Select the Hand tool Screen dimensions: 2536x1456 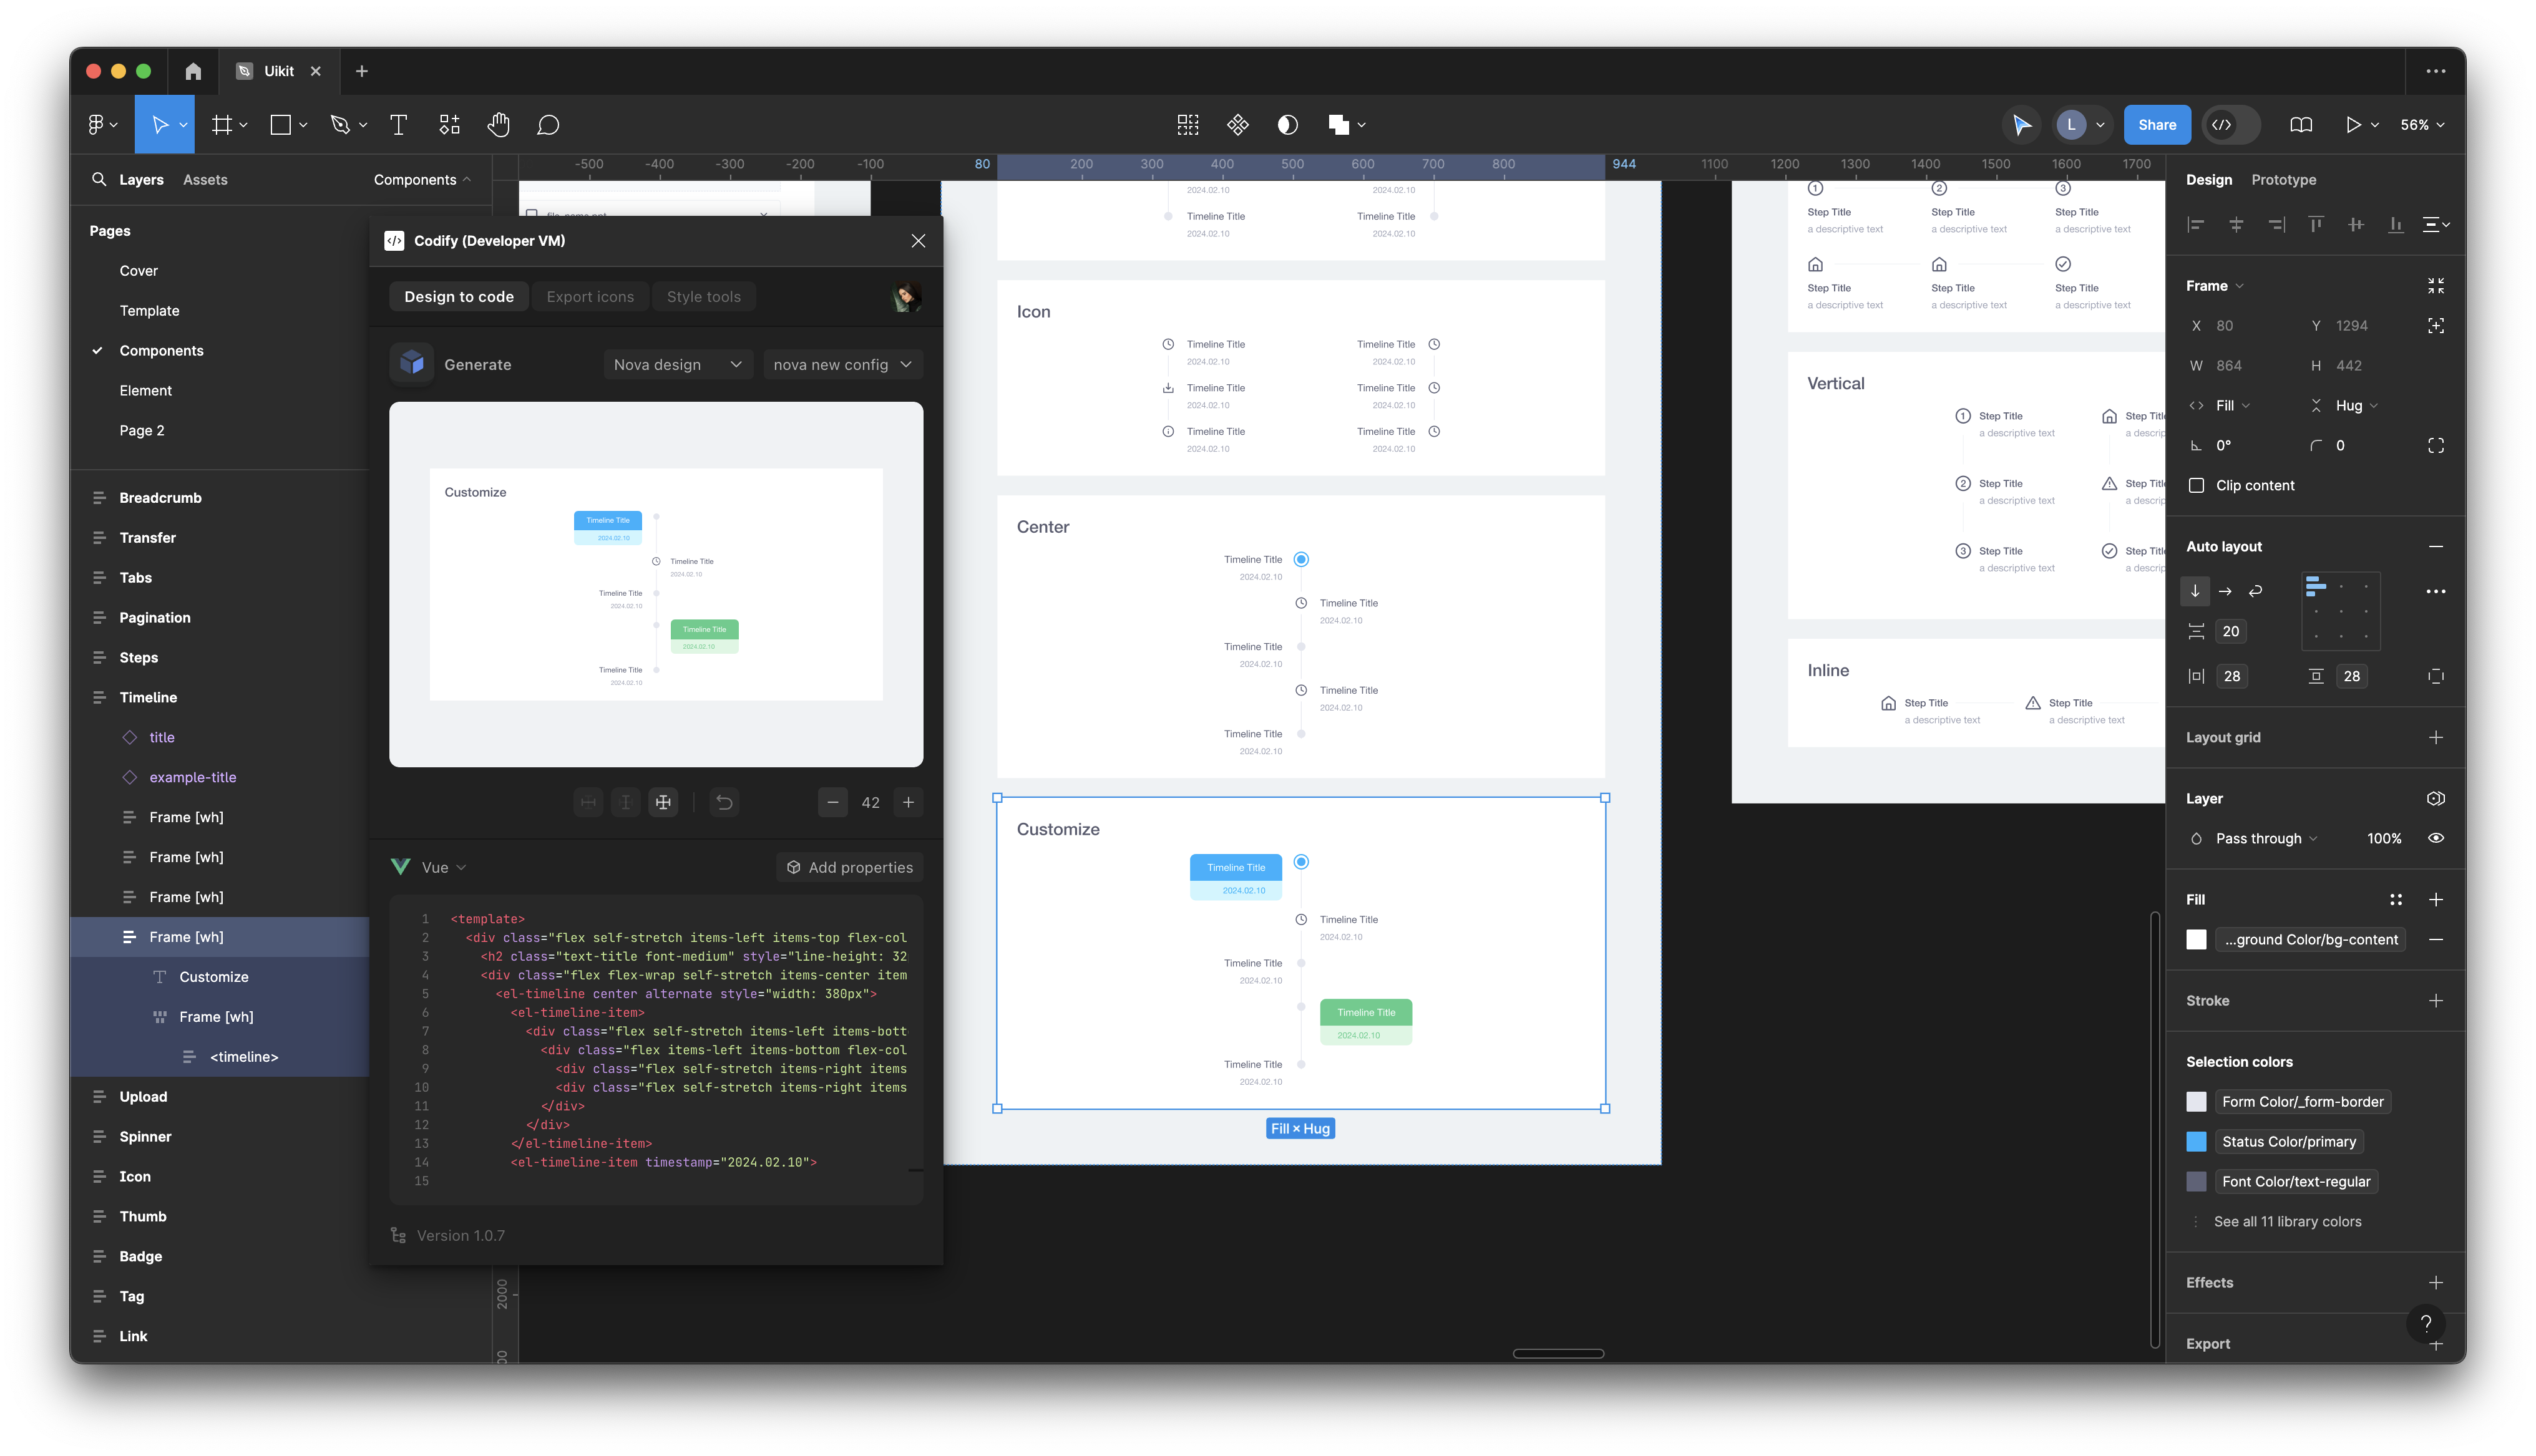[498, 125]
